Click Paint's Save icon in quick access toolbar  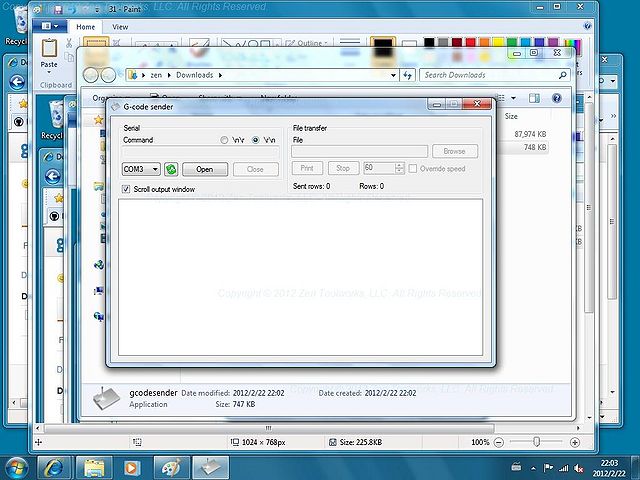coord(58,9)
